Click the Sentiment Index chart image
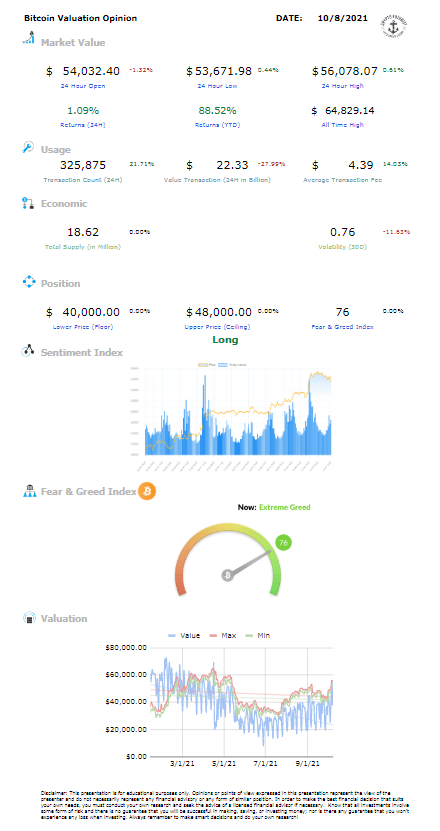Screen dimensions: 440x831 pos(231,417)
